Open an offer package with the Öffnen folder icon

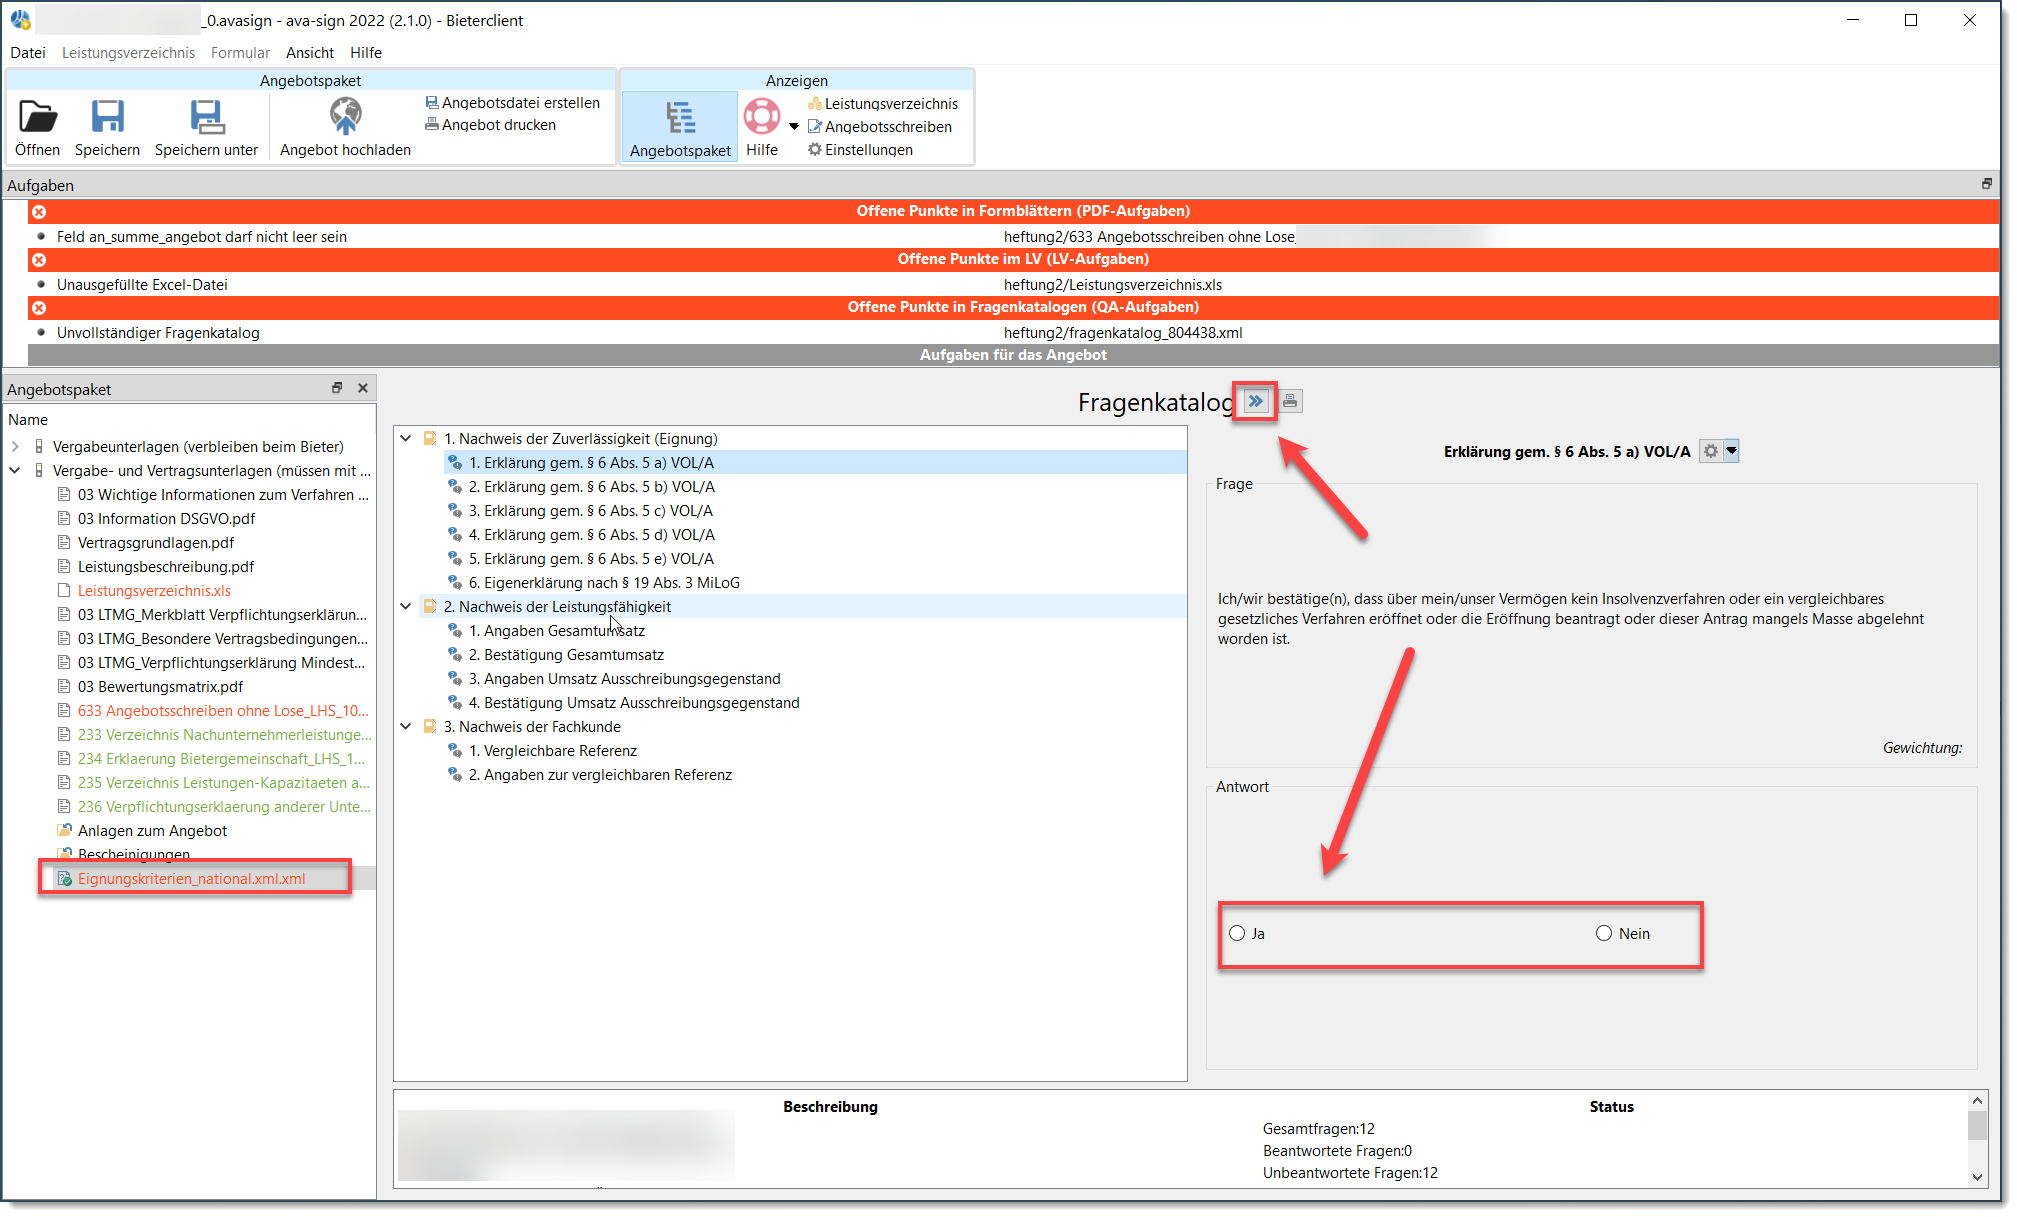[x=38, y=117]
